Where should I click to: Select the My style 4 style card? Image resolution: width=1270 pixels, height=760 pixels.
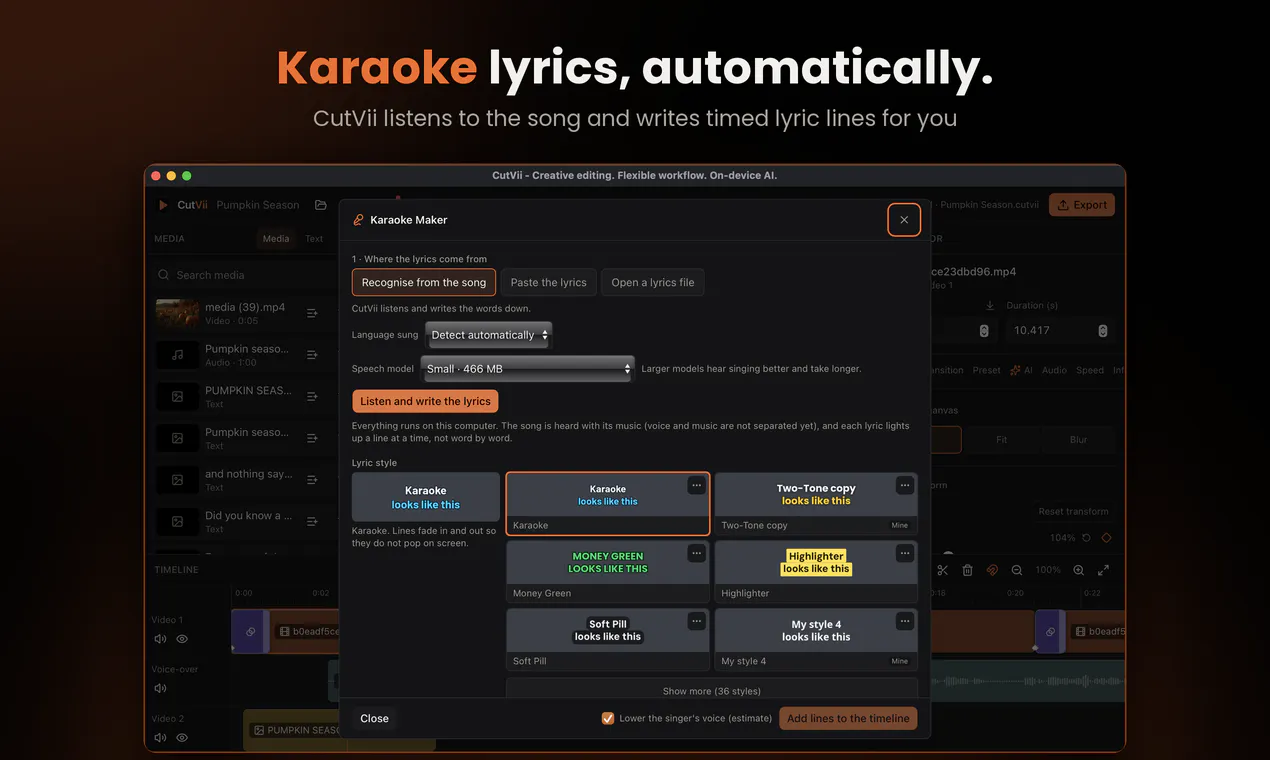(x=816, y=640)
